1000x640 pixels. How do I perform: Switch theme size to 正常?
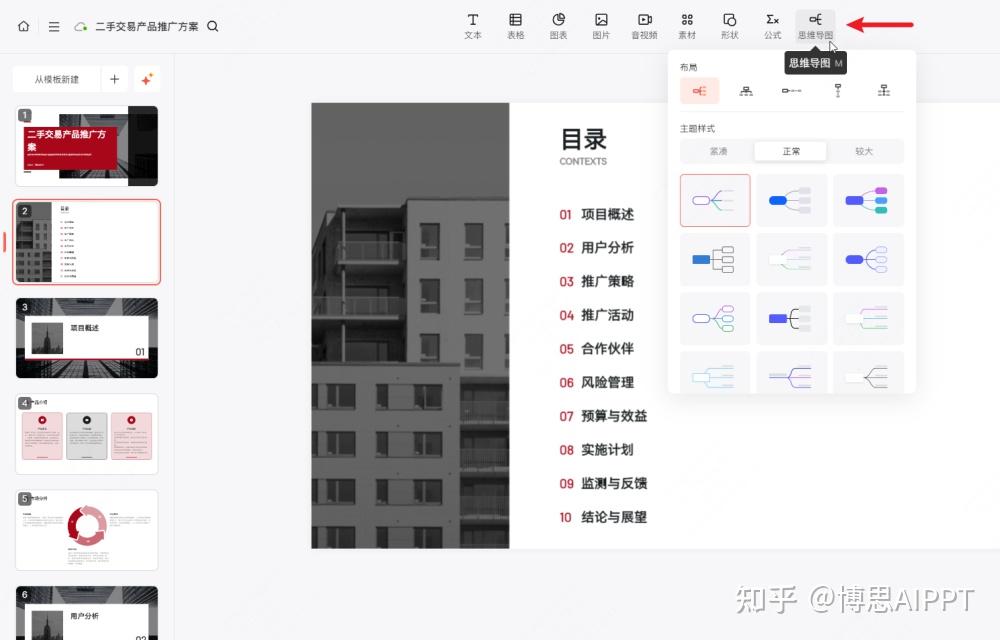pos(791,151)
